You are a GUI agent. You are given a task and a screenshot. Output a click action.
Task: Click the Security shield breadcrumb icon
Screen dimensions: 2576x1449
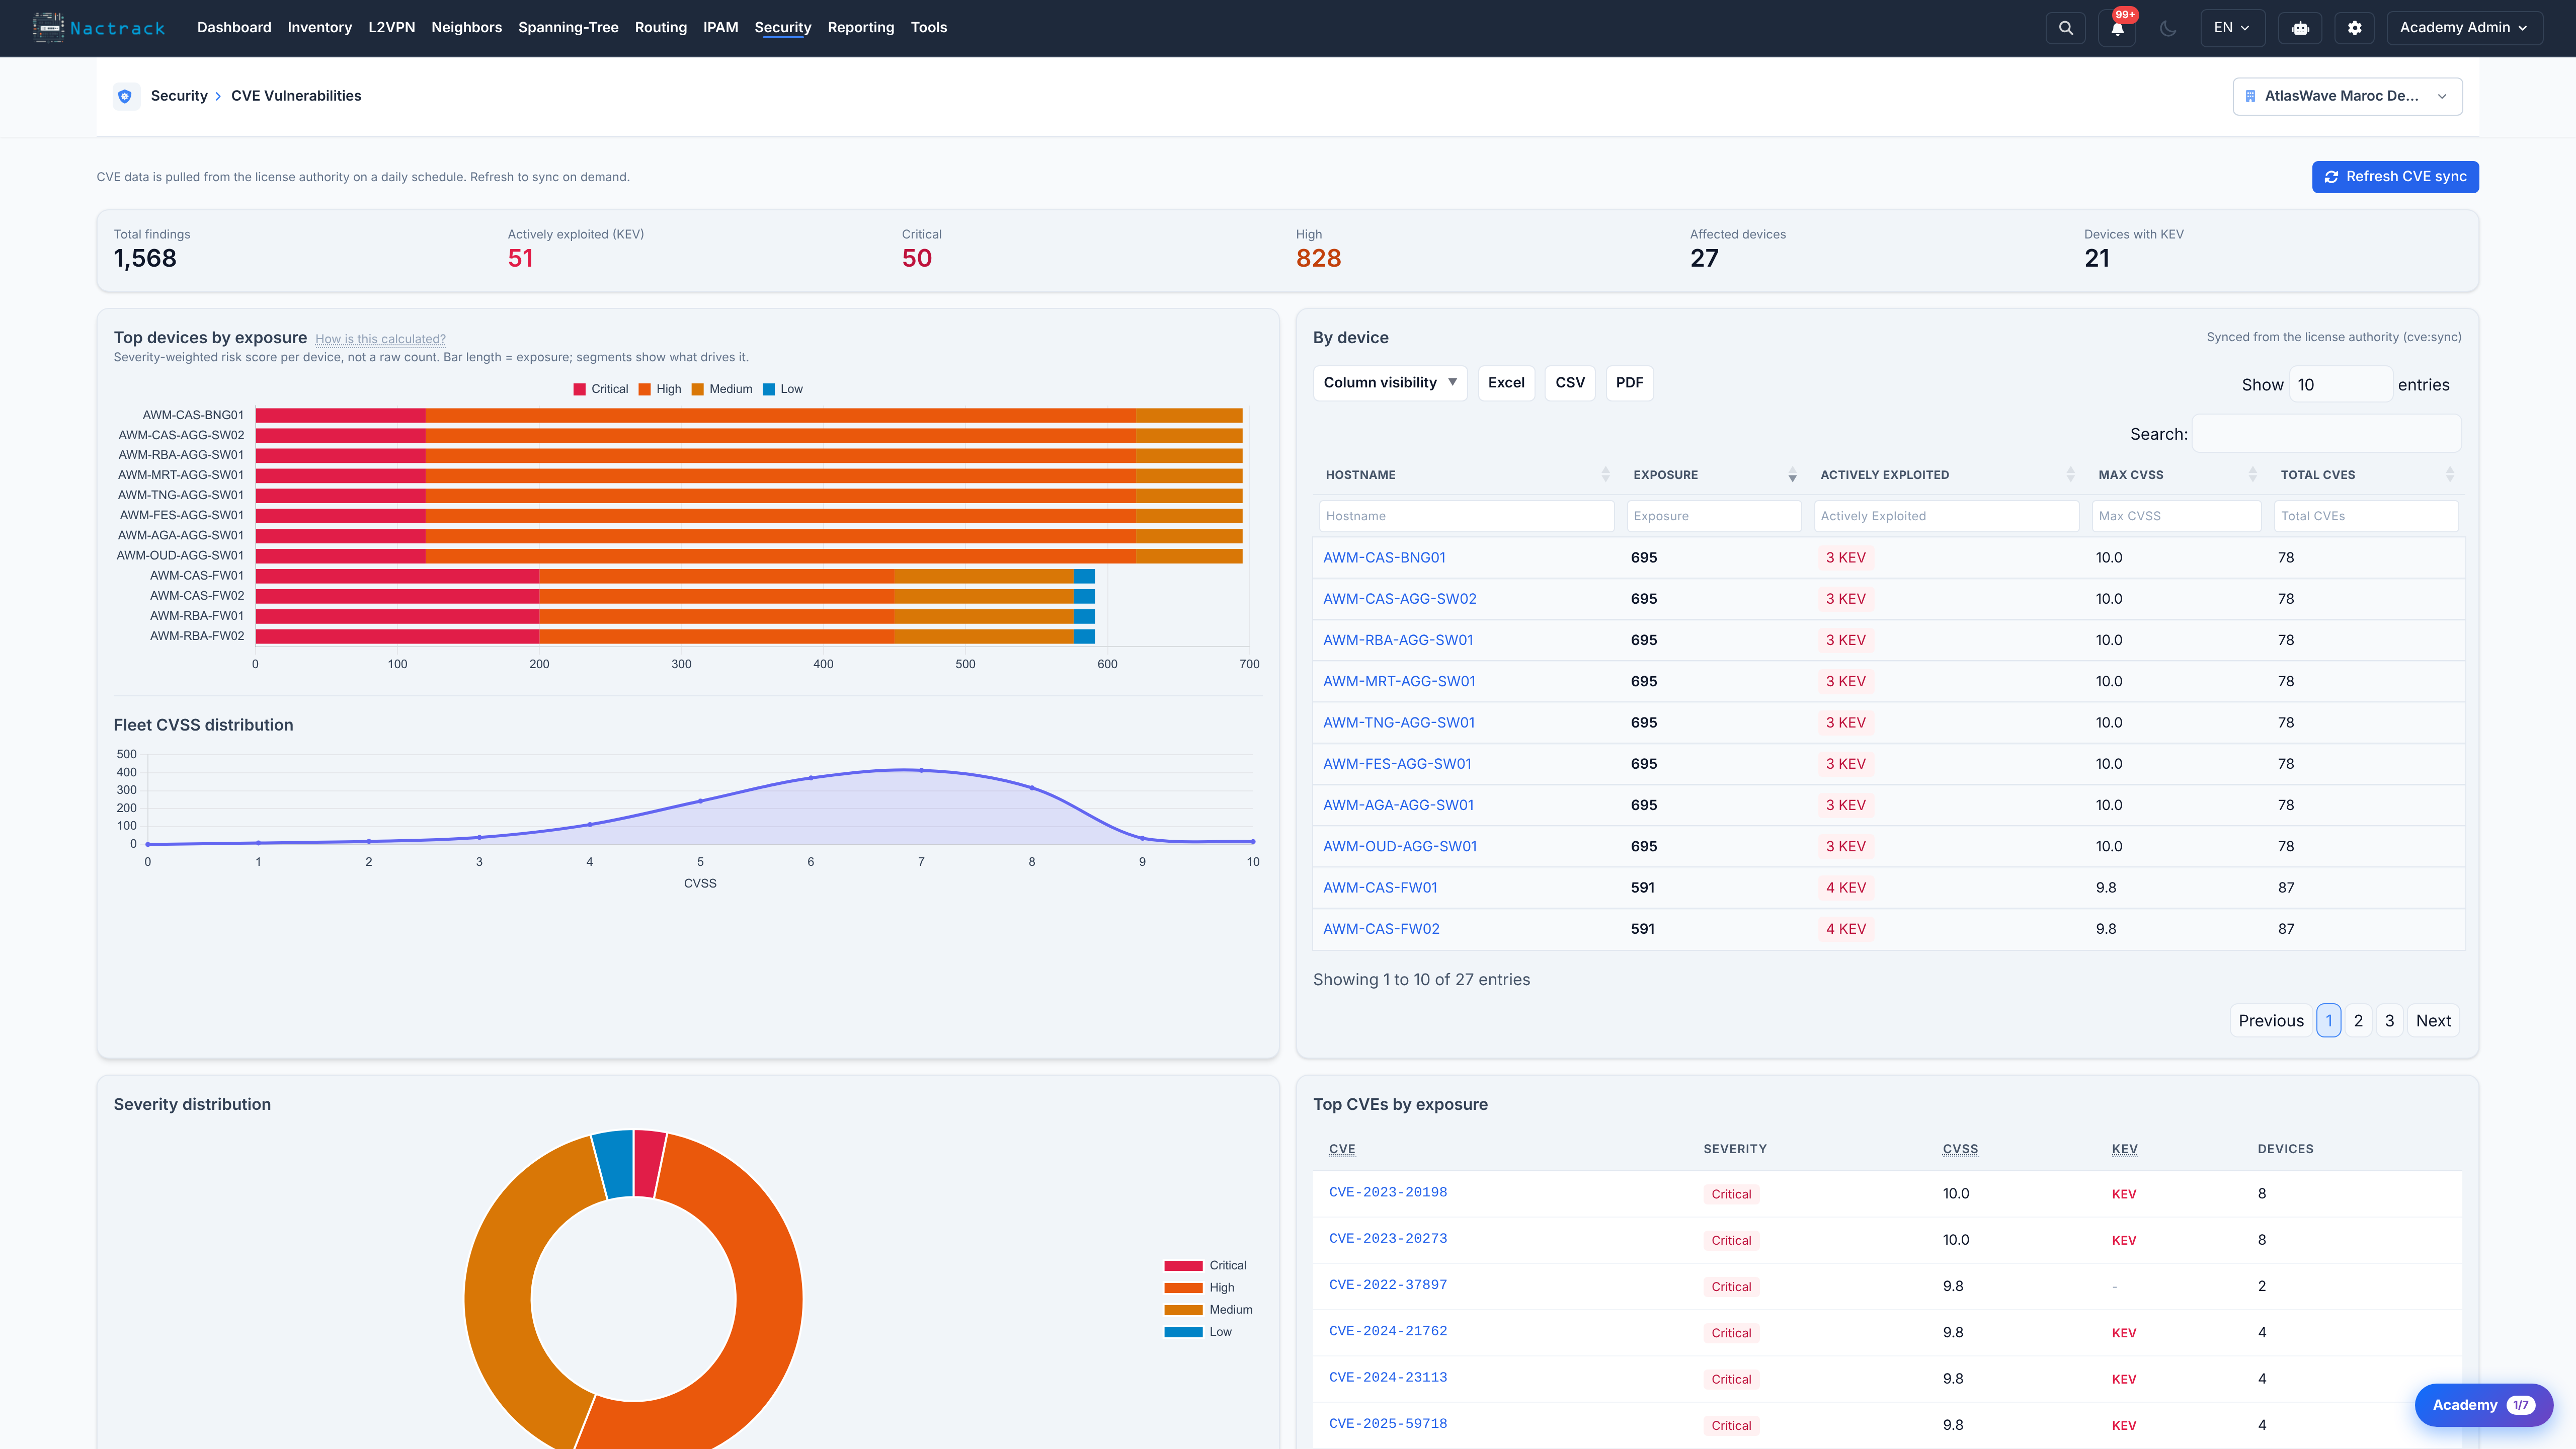point(125,96)
